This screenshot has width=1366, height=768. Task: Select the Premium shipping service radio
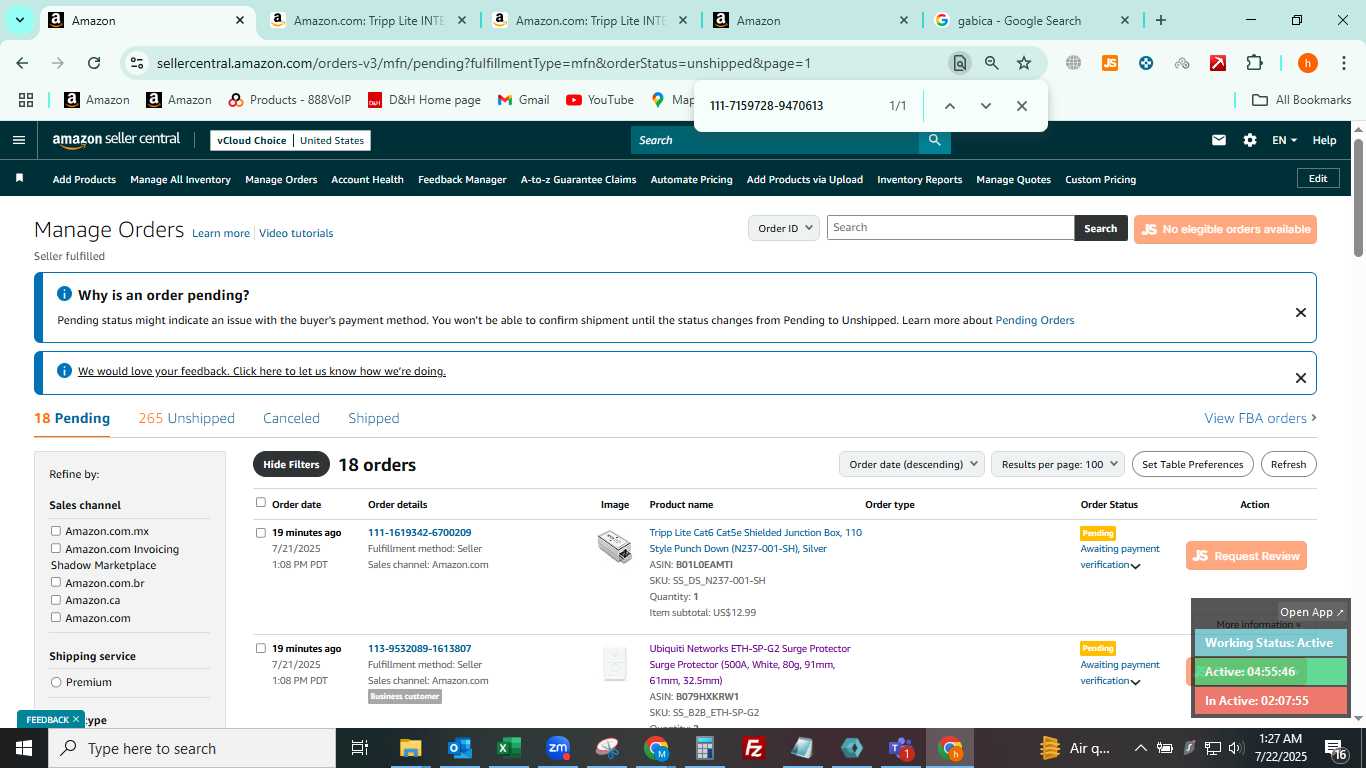(x=56, y=682)
